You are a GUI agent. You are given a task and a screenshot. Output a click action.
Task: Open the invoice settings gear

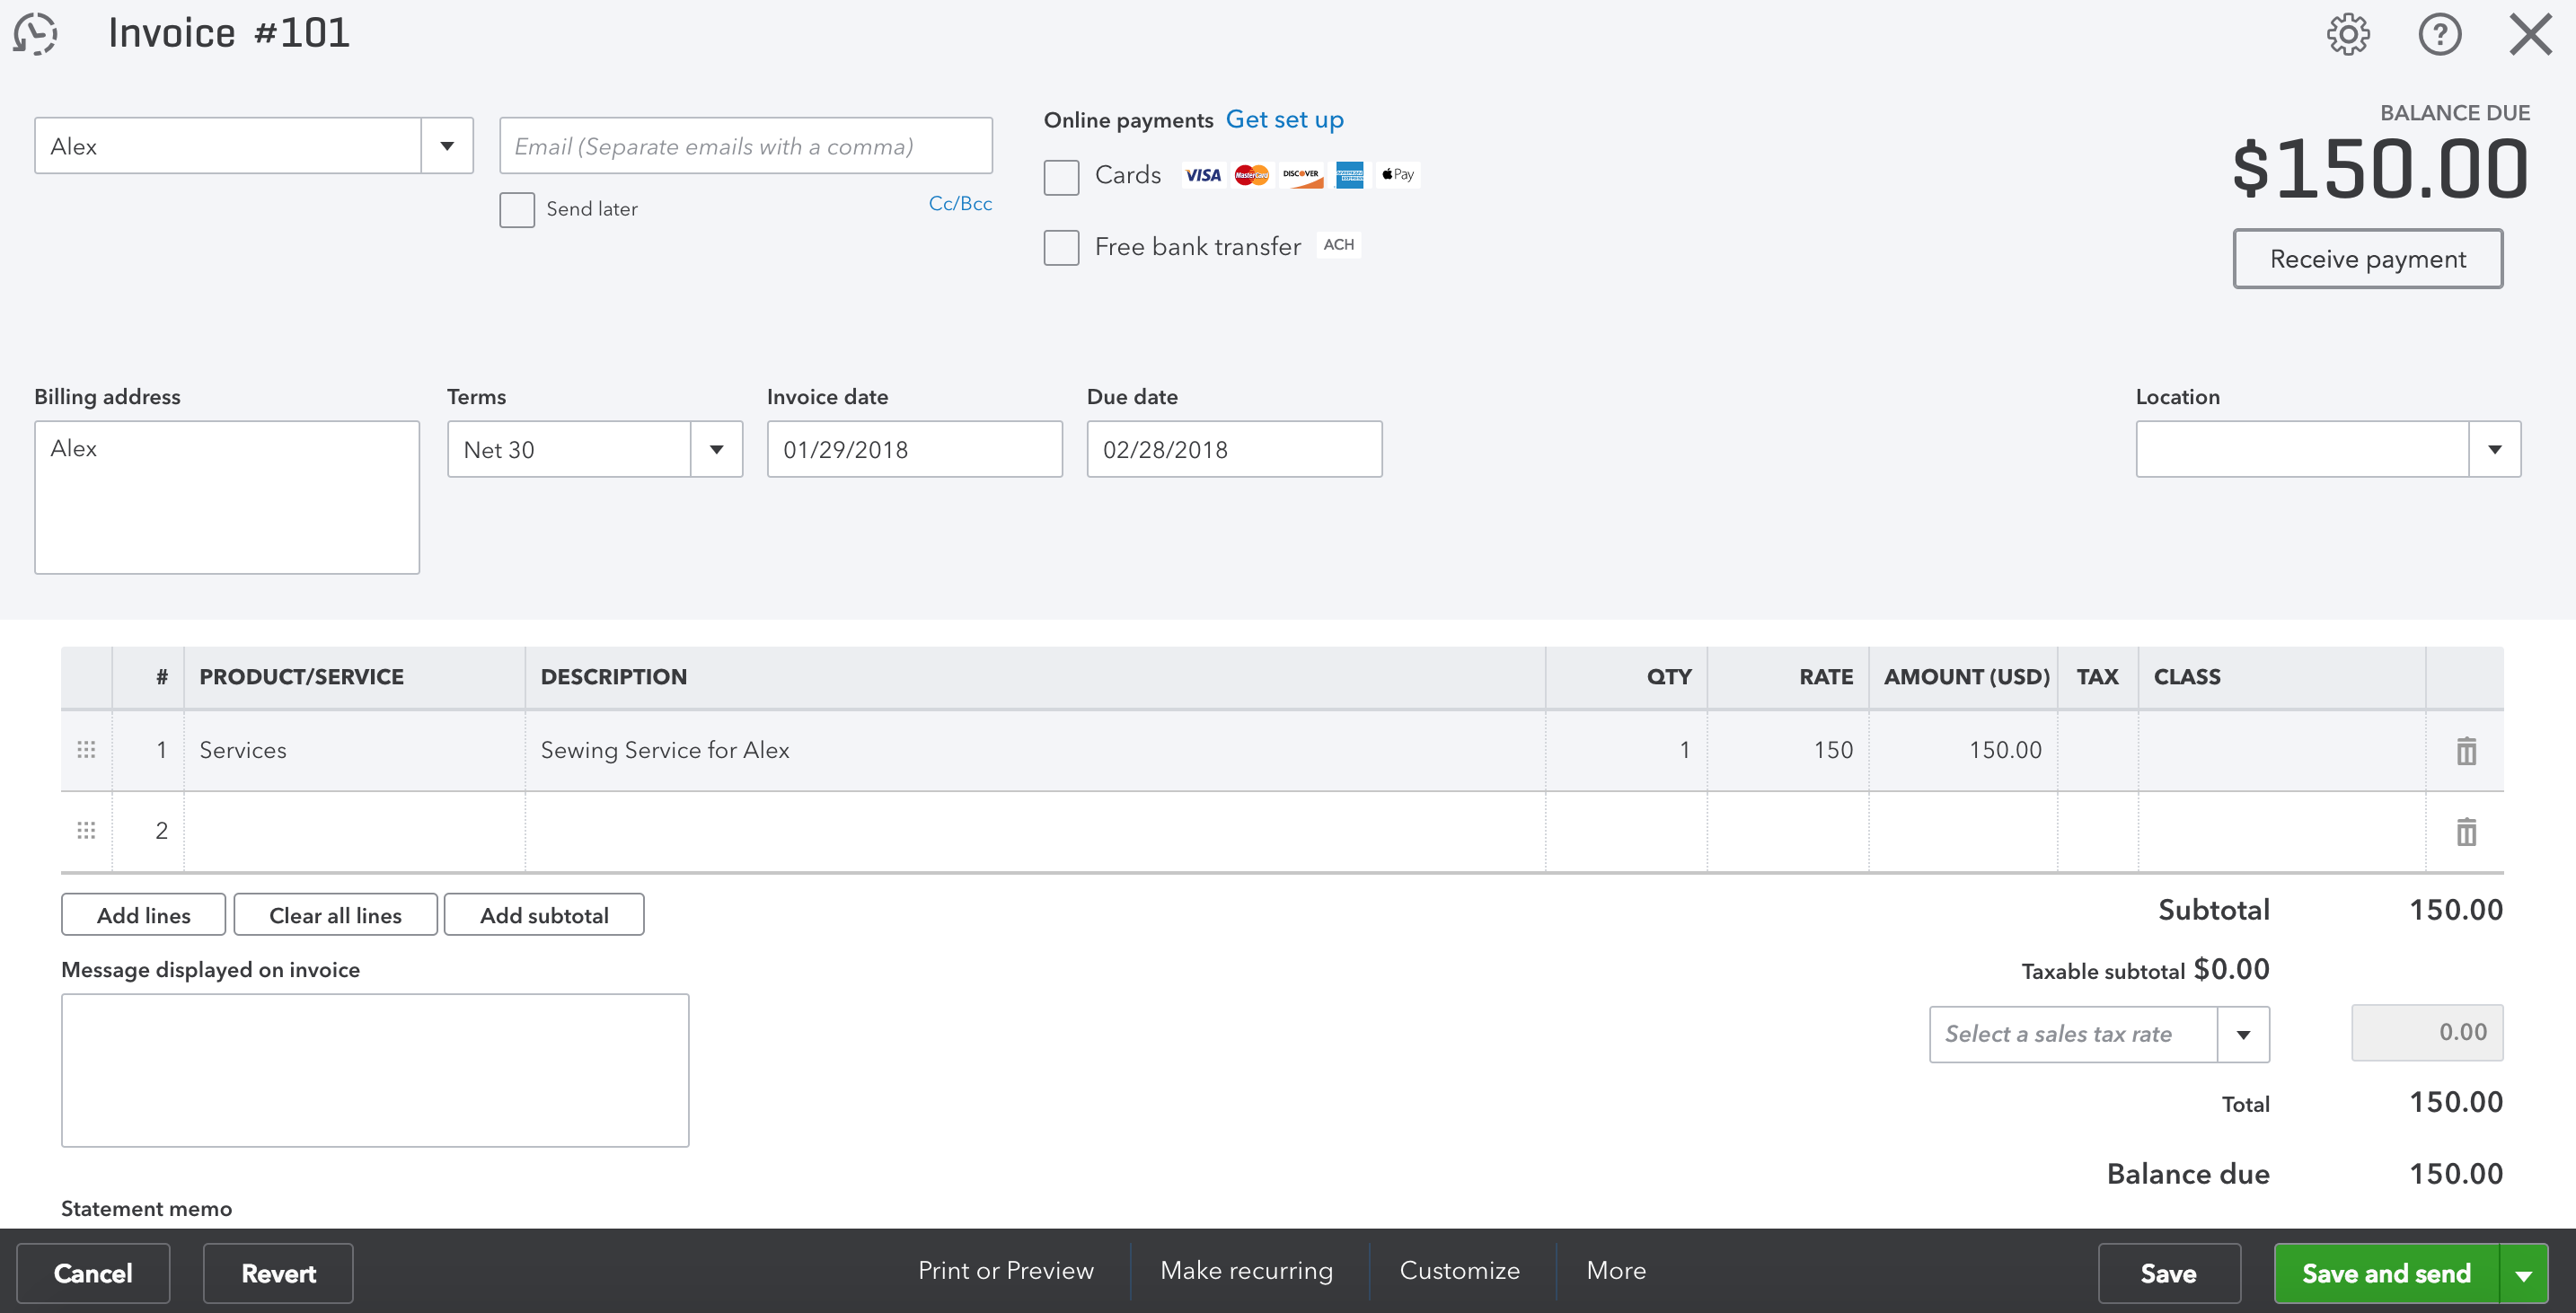point(2347,34)
